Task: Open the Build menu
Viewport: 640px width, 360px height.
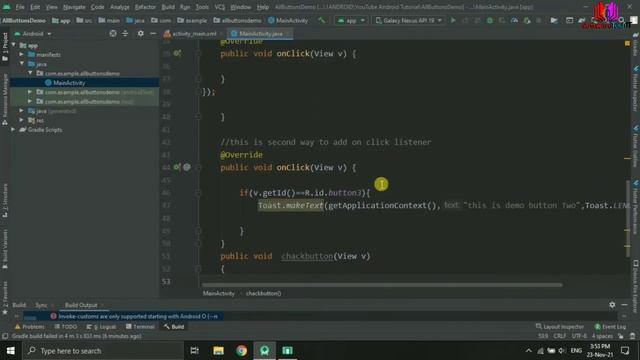Action: (168, 7)
